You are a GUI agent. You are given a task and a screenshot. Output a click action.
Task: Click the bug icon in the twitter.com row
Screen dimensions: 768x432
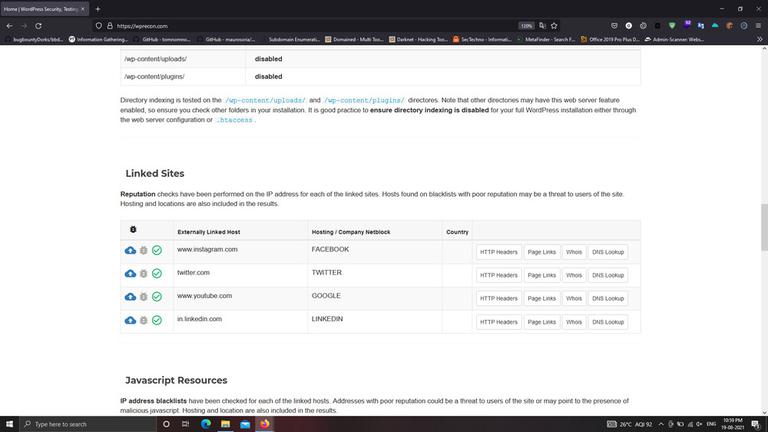pyautogui.click(x=144, y=273)
